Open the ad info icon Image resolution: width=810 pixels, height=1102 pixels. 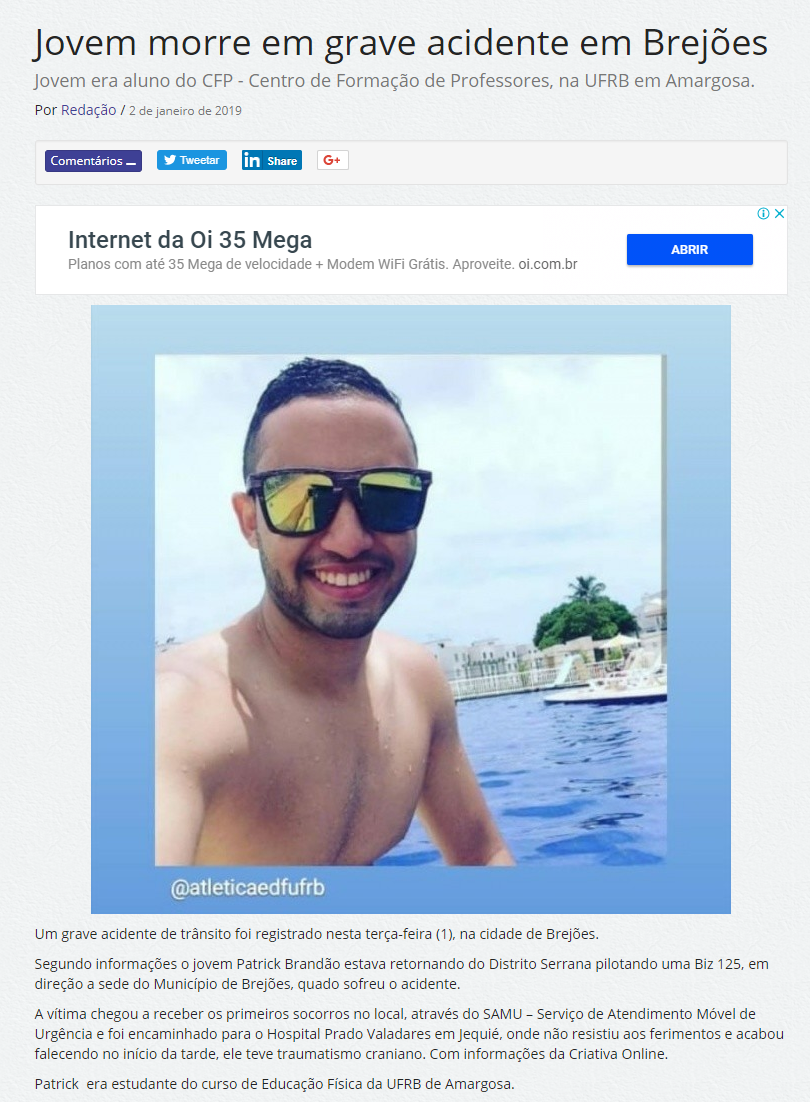point(763,214)
